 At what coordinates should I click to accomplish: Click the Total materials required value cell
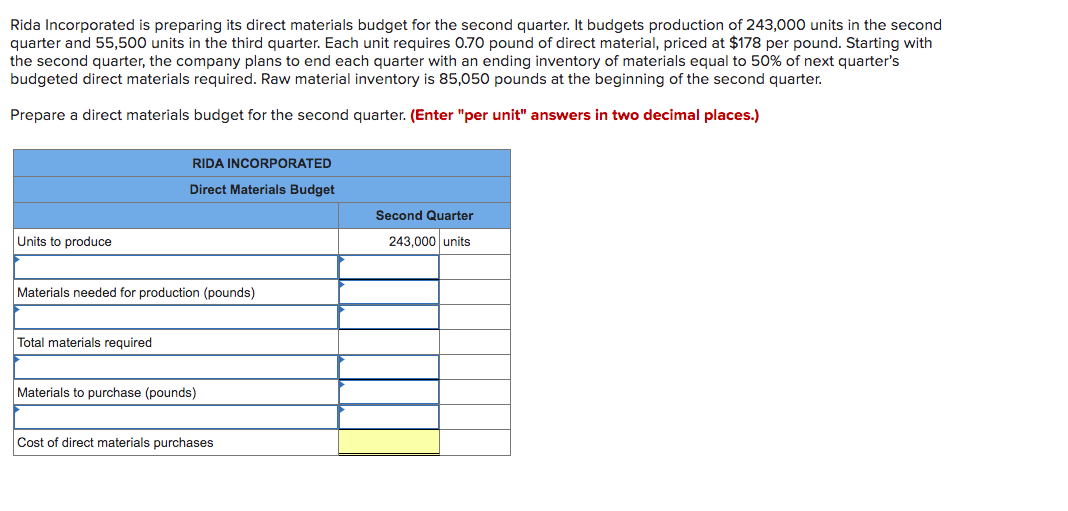tap(389, 342)
